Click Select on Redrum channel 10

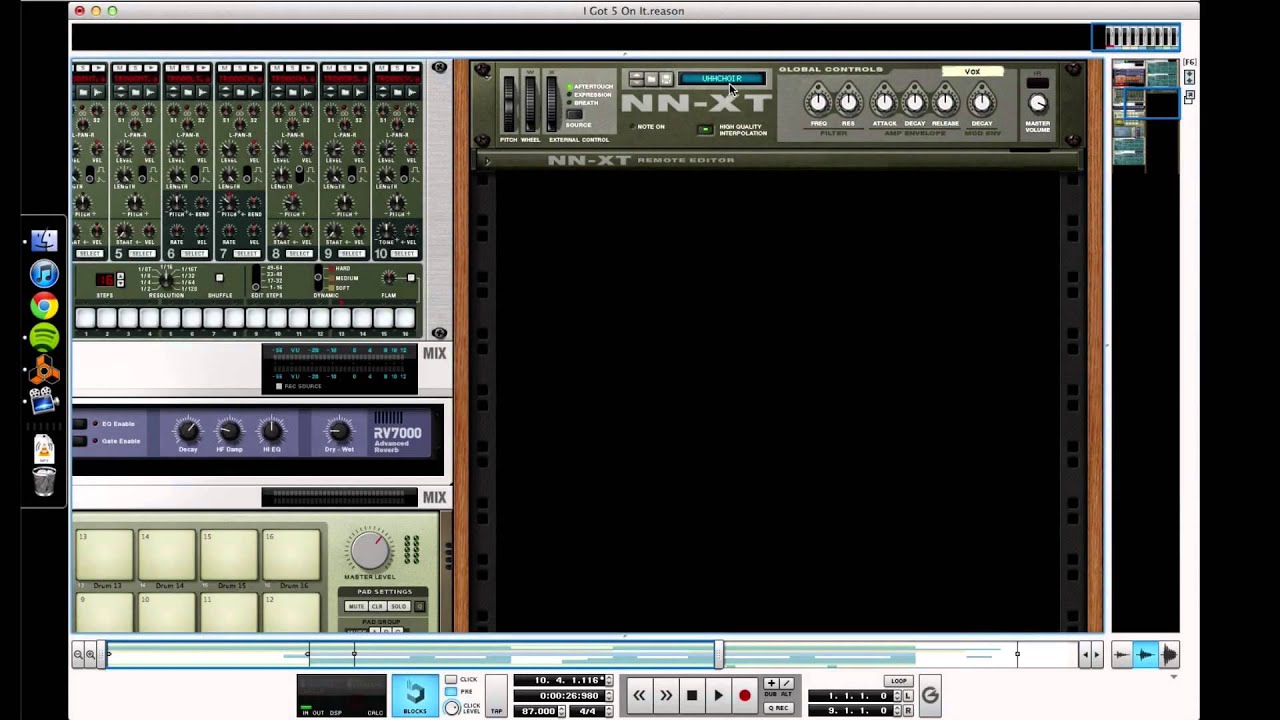point(402,254)
